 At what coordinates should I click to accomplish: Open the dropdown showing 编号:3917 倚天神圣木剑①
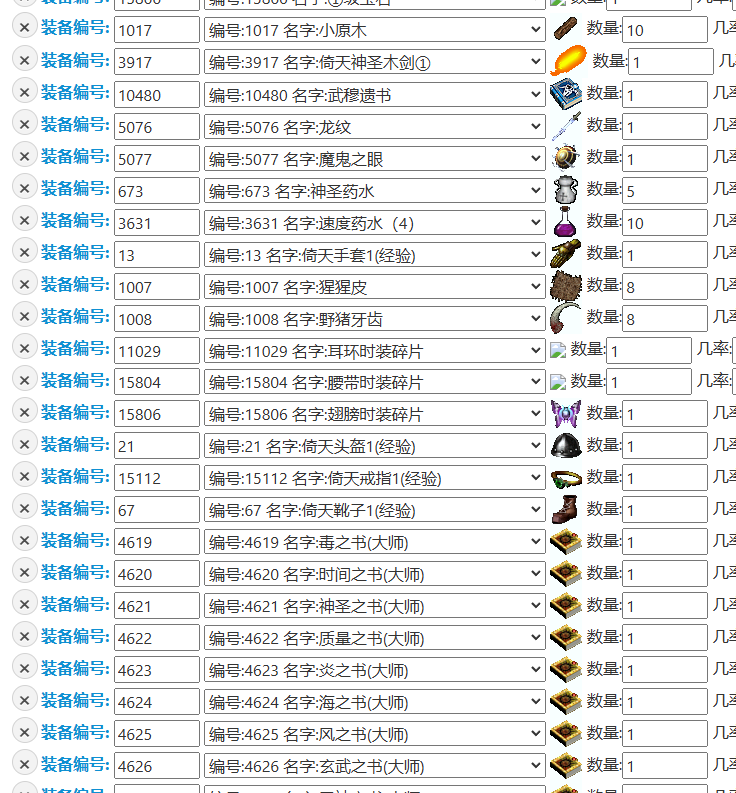click(375, 62)
